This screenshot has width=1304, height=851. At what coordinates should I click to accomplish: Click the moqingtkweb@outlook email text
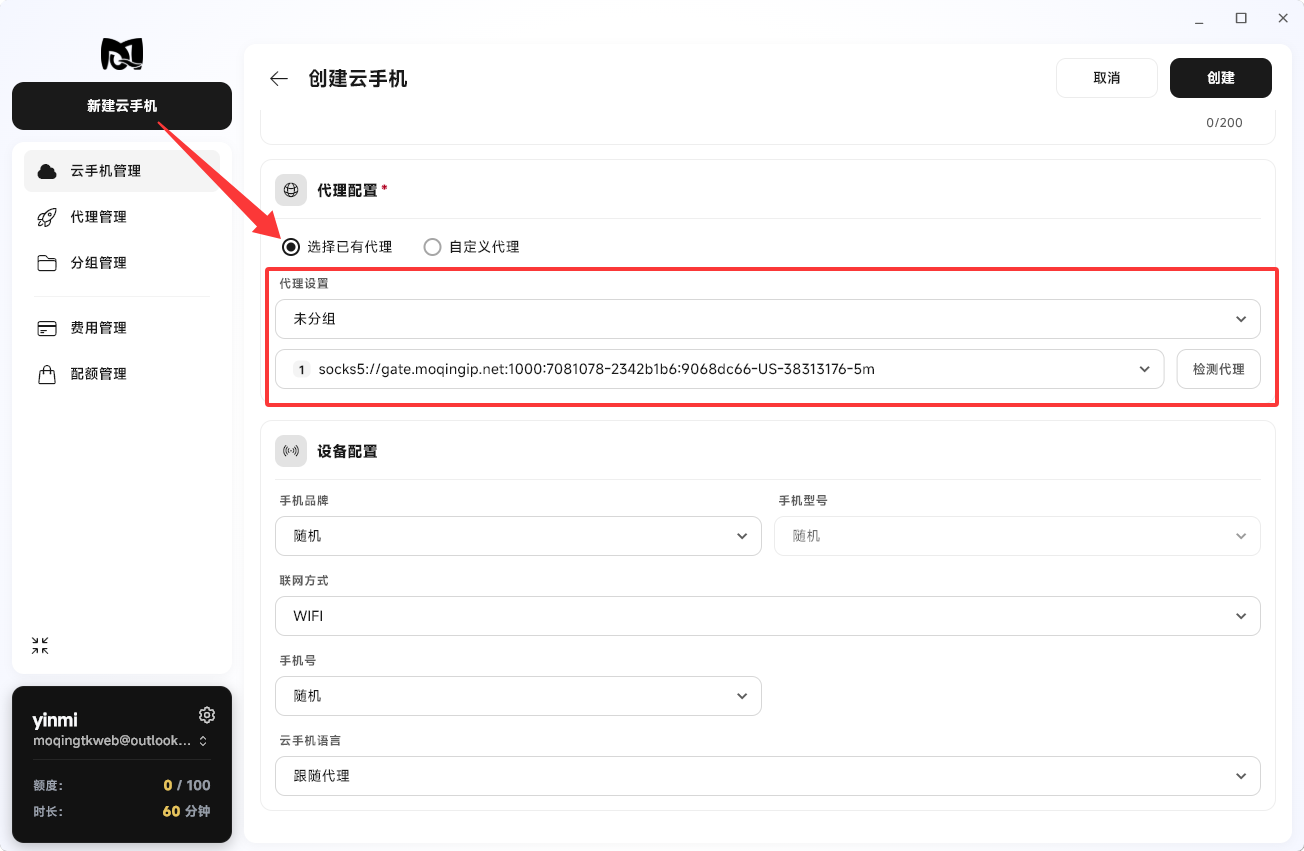[111, 741]
